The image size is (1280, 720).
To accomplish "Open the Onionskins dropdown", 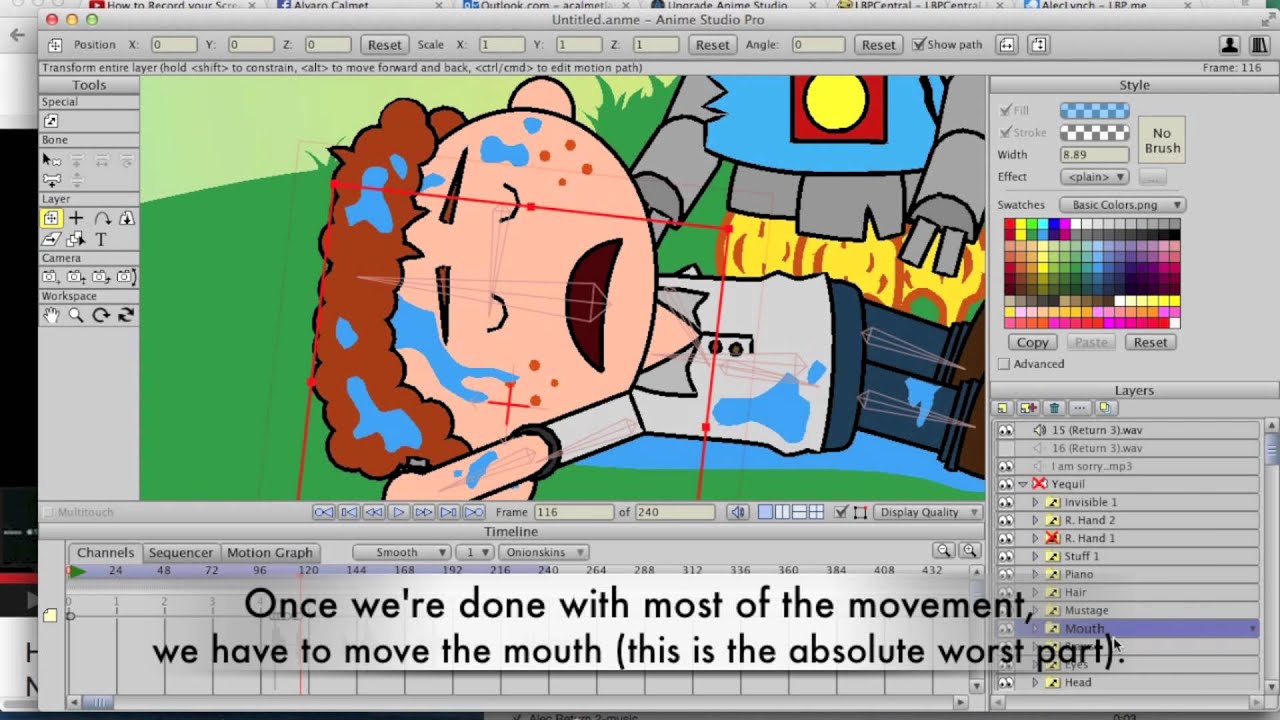I will click(x=543, y=552).
